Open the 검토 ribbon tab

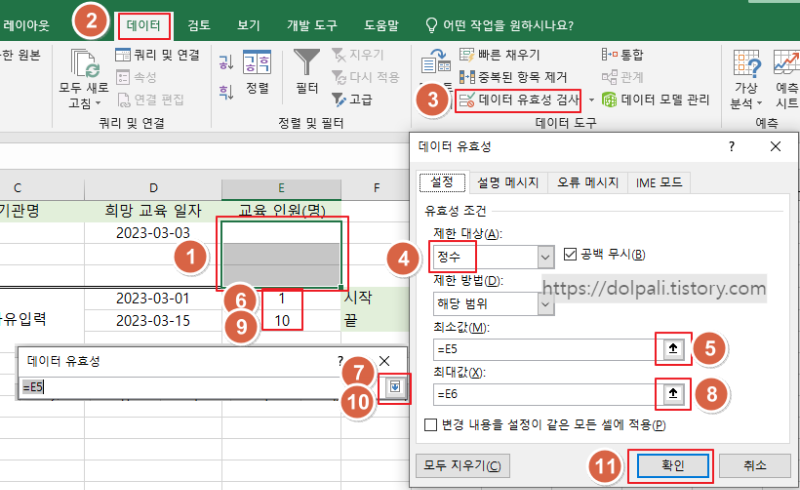coord(199,26)
